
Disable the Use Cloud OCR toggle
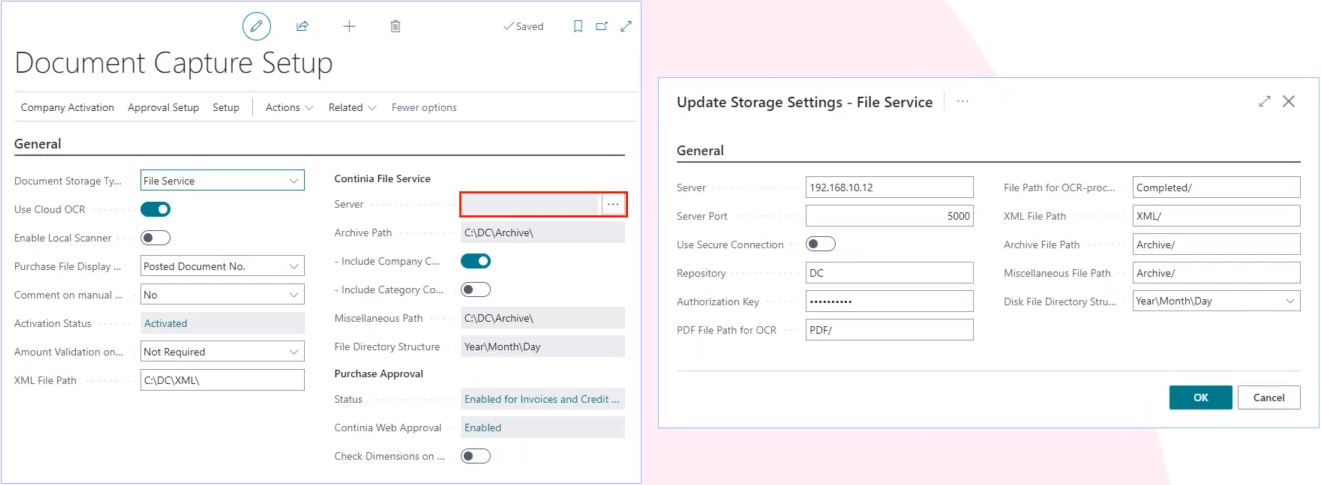click(155, 209)
